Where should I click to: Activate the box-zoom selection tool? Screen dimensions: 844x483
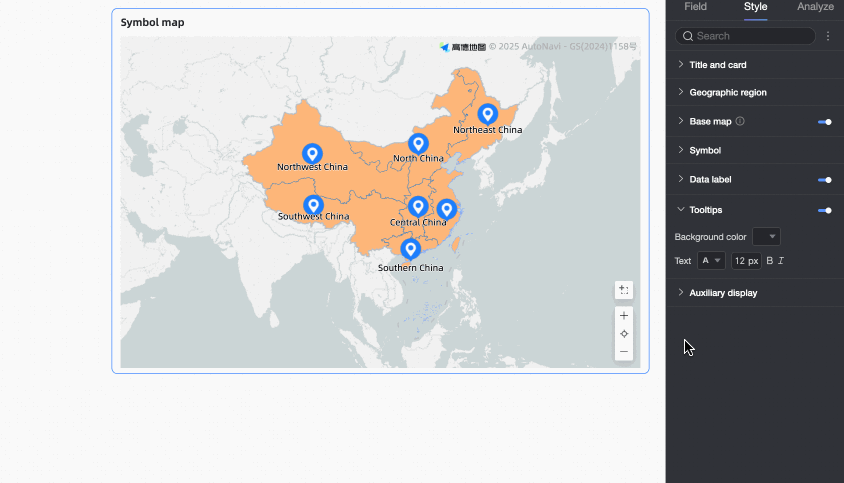(x=624, y=290)
